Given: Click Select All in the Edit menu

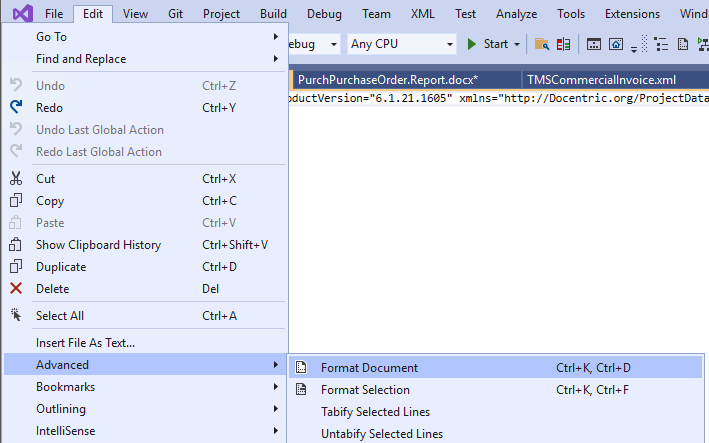Looking at the screenshot, I should pos(60,316).
